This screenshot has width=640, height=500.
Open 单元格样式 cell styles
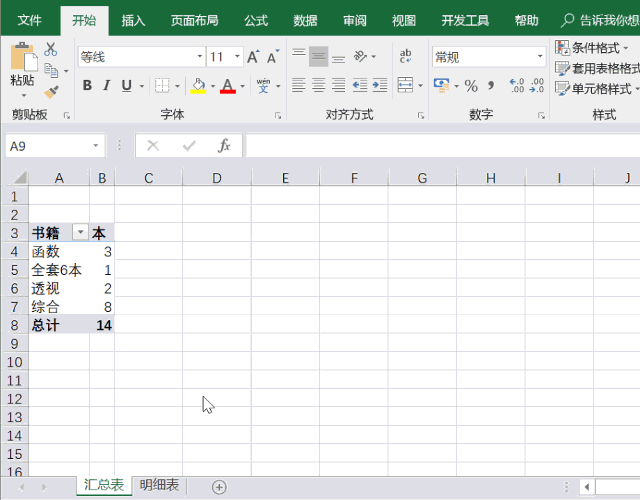[597, 88]
